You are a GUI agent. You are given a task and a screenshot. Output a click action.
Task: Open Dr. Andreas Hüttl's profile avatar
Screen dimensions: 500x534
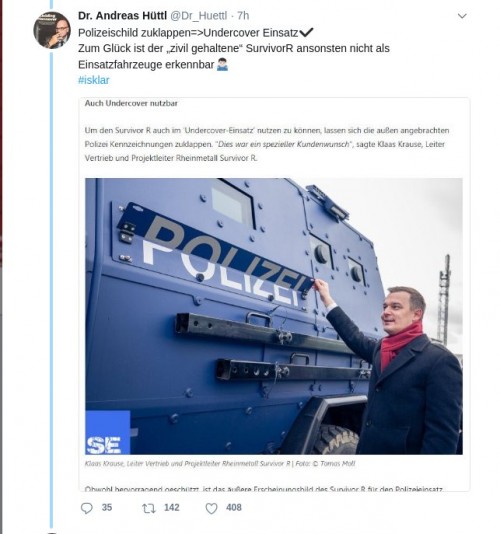tap(52, 30)
